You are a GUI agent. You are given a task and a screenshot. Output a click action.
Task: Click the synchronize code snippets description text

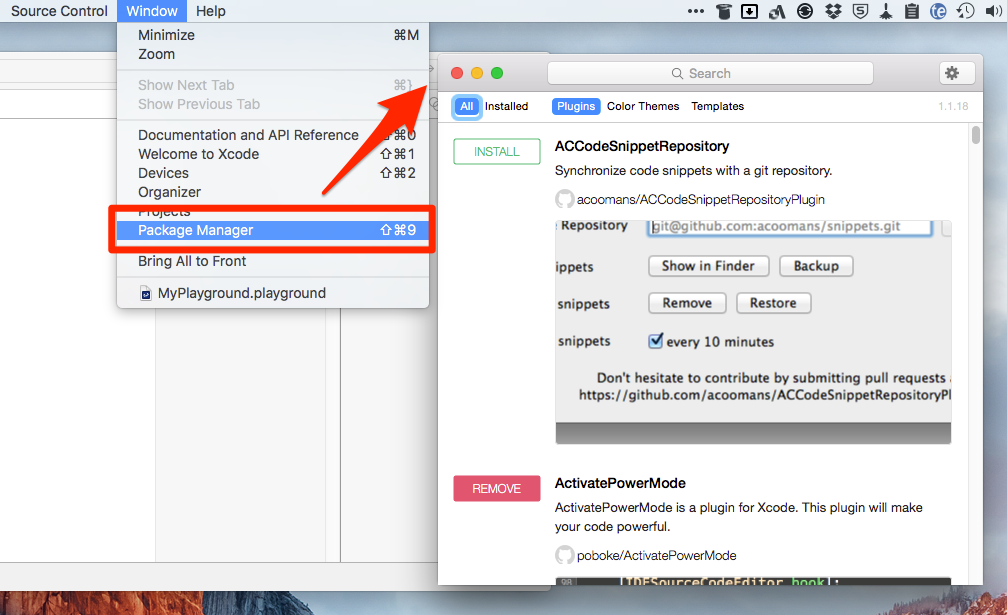(693, 171)
